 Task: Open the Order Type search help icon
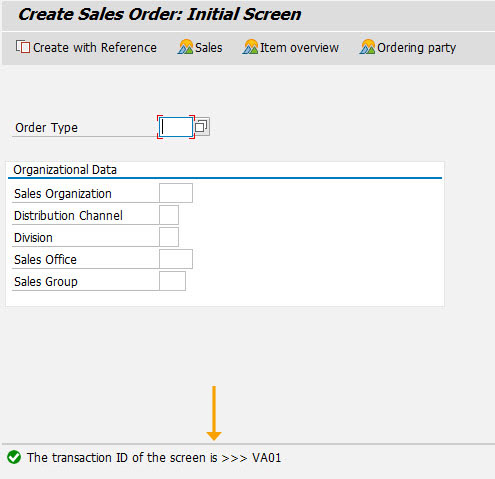click(201, 127)
